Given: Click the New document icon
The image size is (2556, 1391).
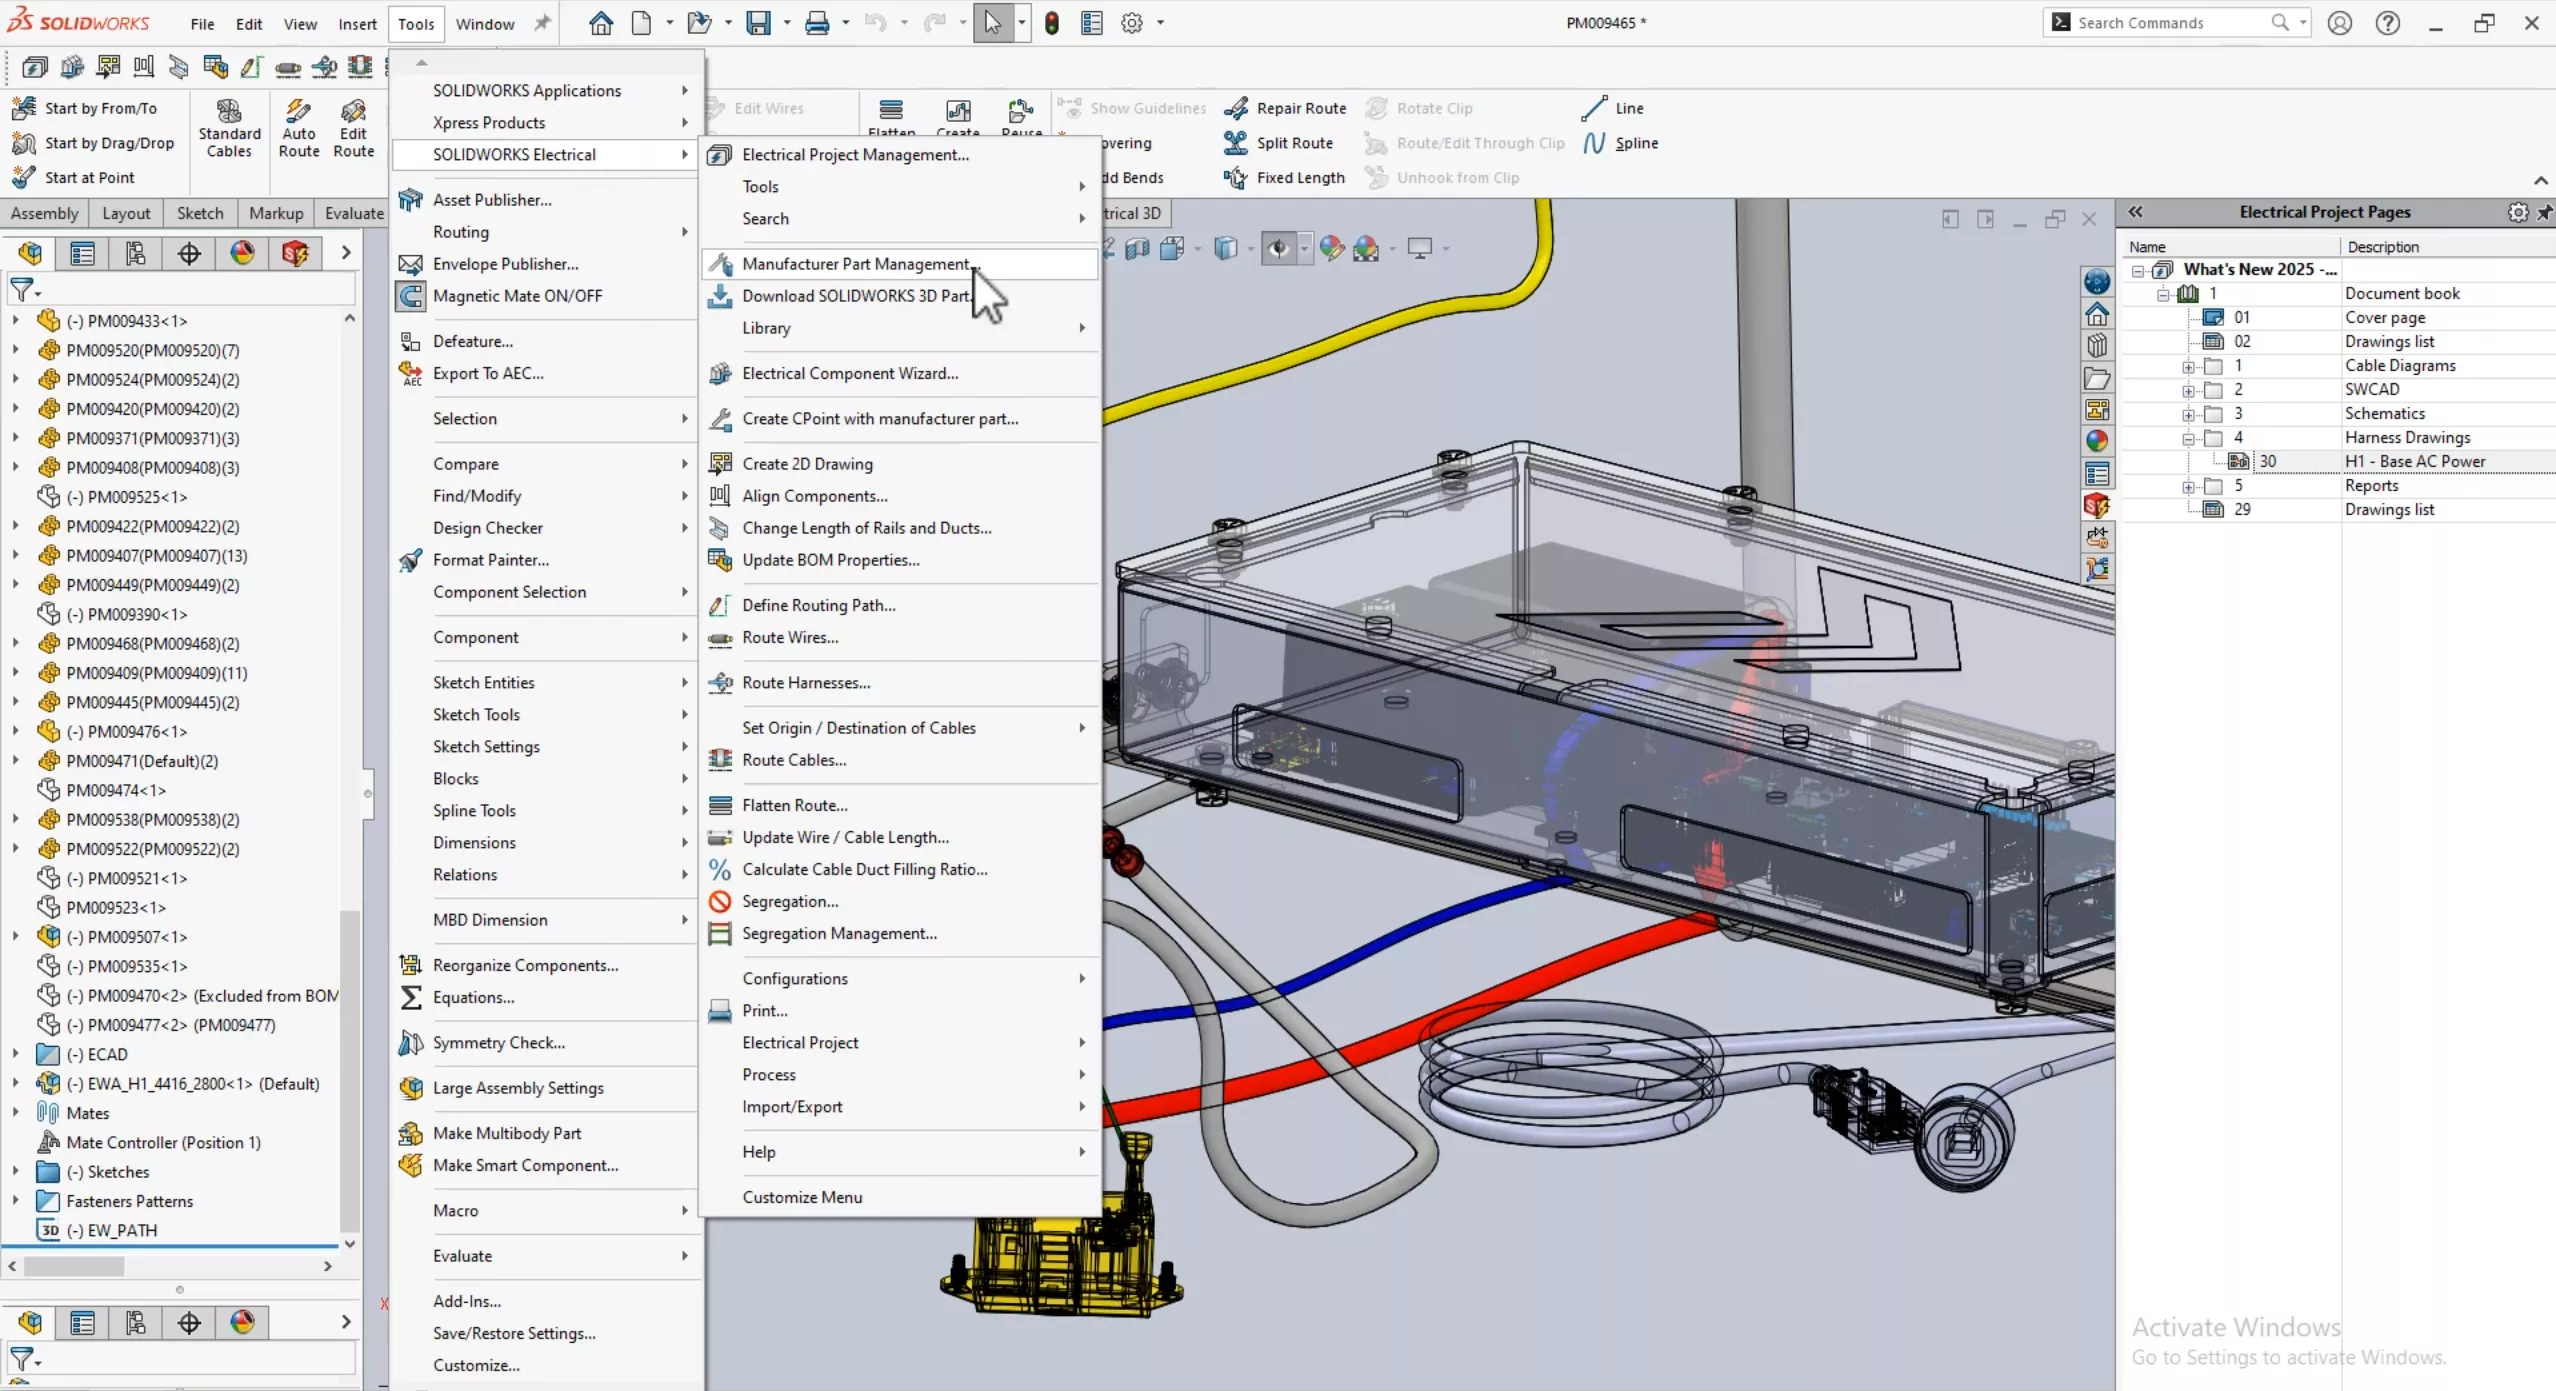Looking at the screenshot, I should pos(642,23).
